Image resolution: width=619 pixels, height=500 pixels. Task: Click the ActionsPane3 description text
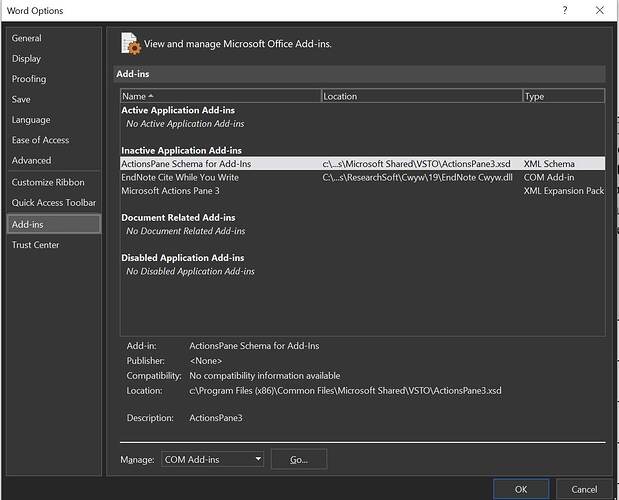[x=216, y=418]
